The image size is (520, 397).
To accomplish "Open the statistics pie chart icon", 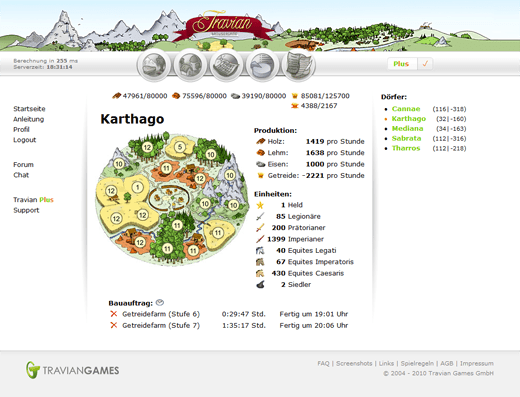I will click(262, 65).
